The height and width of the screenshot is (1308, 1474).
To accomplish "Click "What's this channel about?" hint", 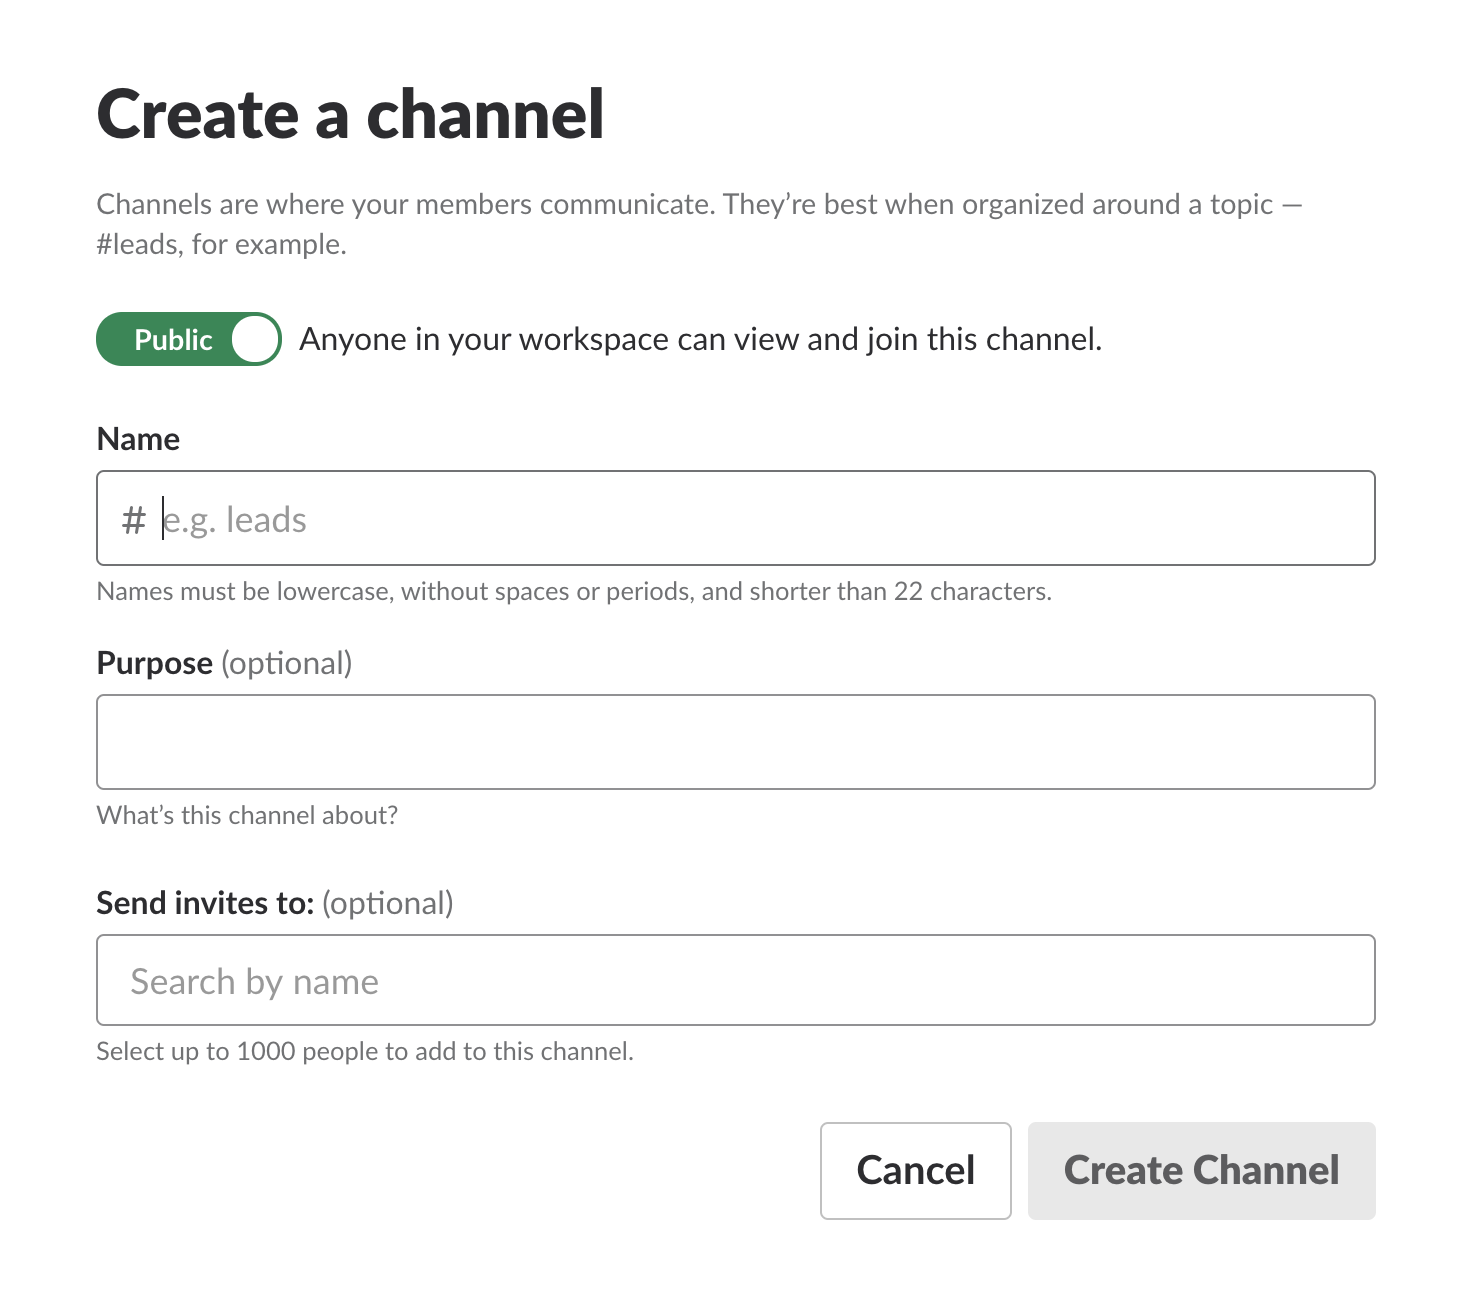I will click(247, 815).
